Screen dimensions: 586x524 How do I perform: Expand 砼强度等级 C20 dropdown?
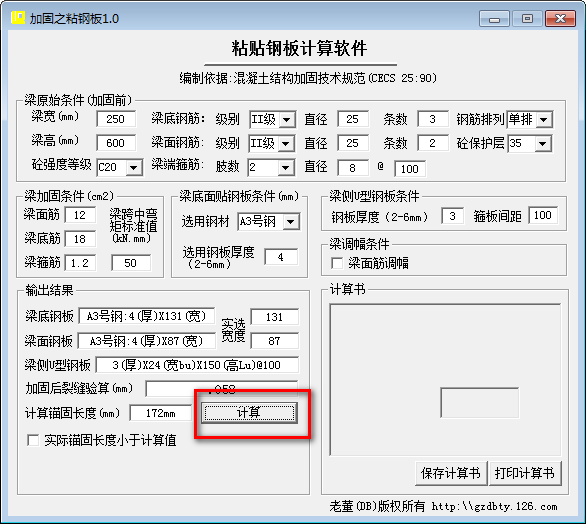click(x=134, y=167)
